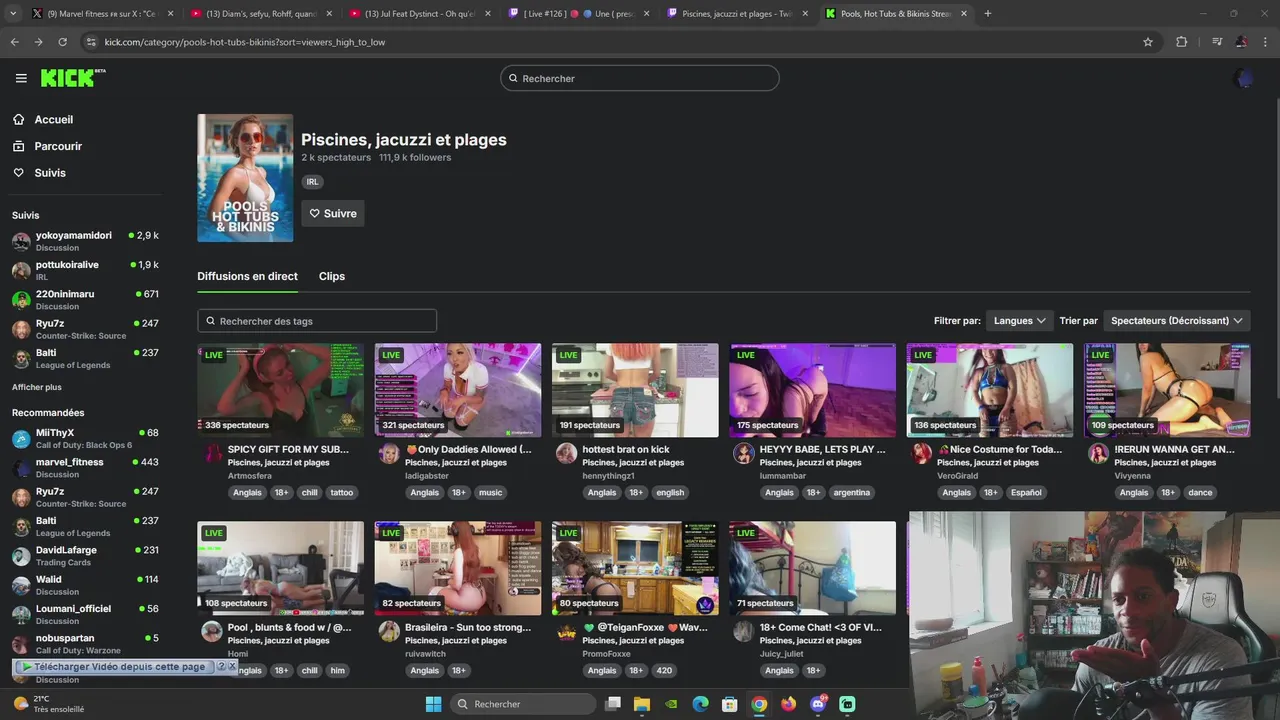Open the Walid recommended channel
This screenshot has width=1280, height=720.
pos(85,585)
